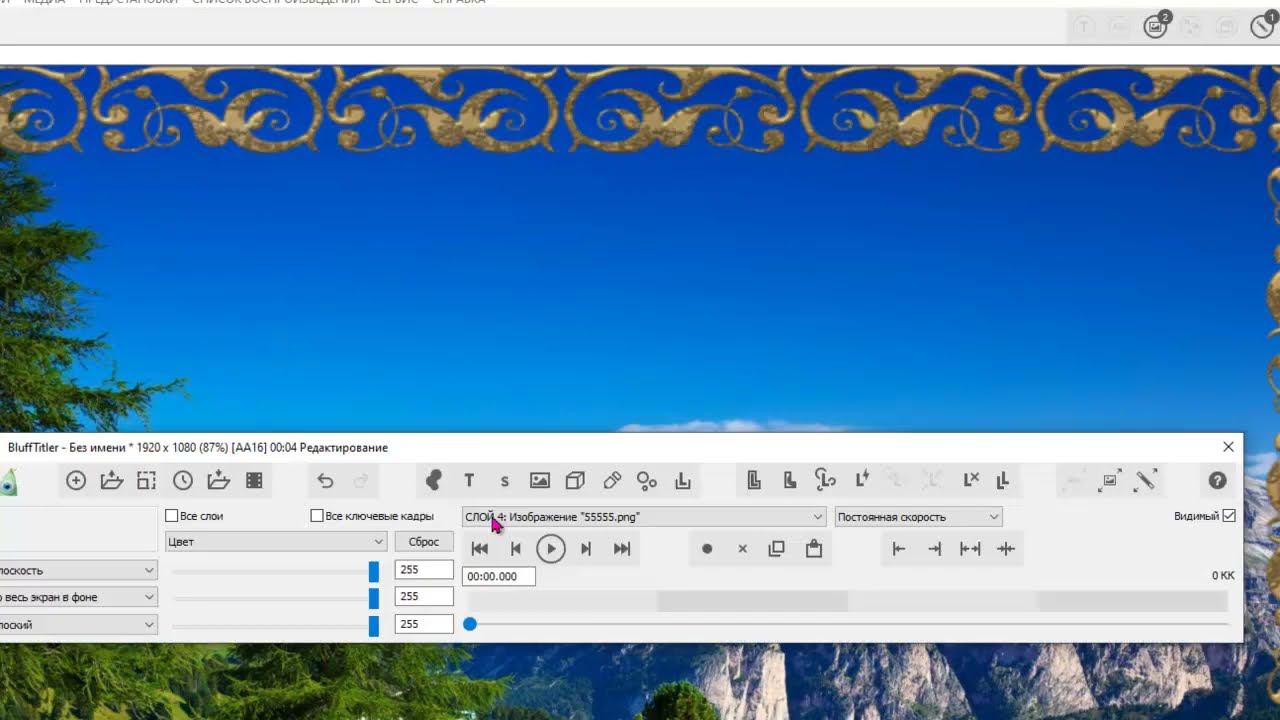Image resolution: width=1280 pixels, height=720 pixels.
Task: Add a picture layer with the image icon
Action: coord(540,481)
